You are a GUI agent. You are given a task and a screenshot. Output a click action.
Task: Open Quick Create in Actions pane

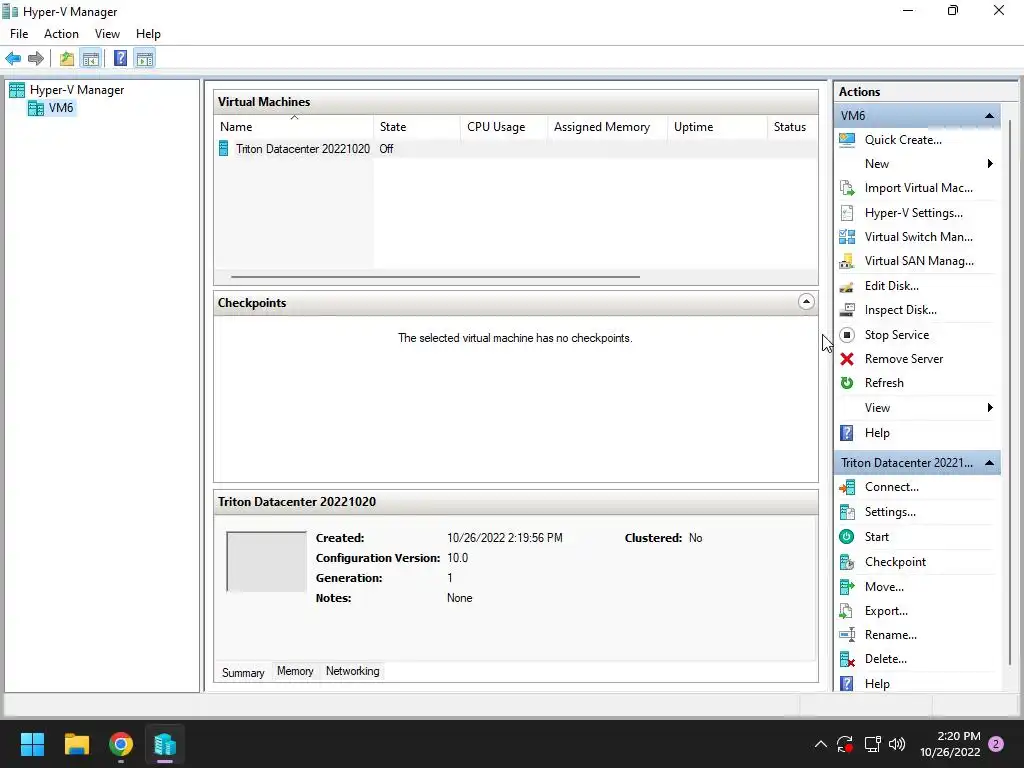point(903,140)
